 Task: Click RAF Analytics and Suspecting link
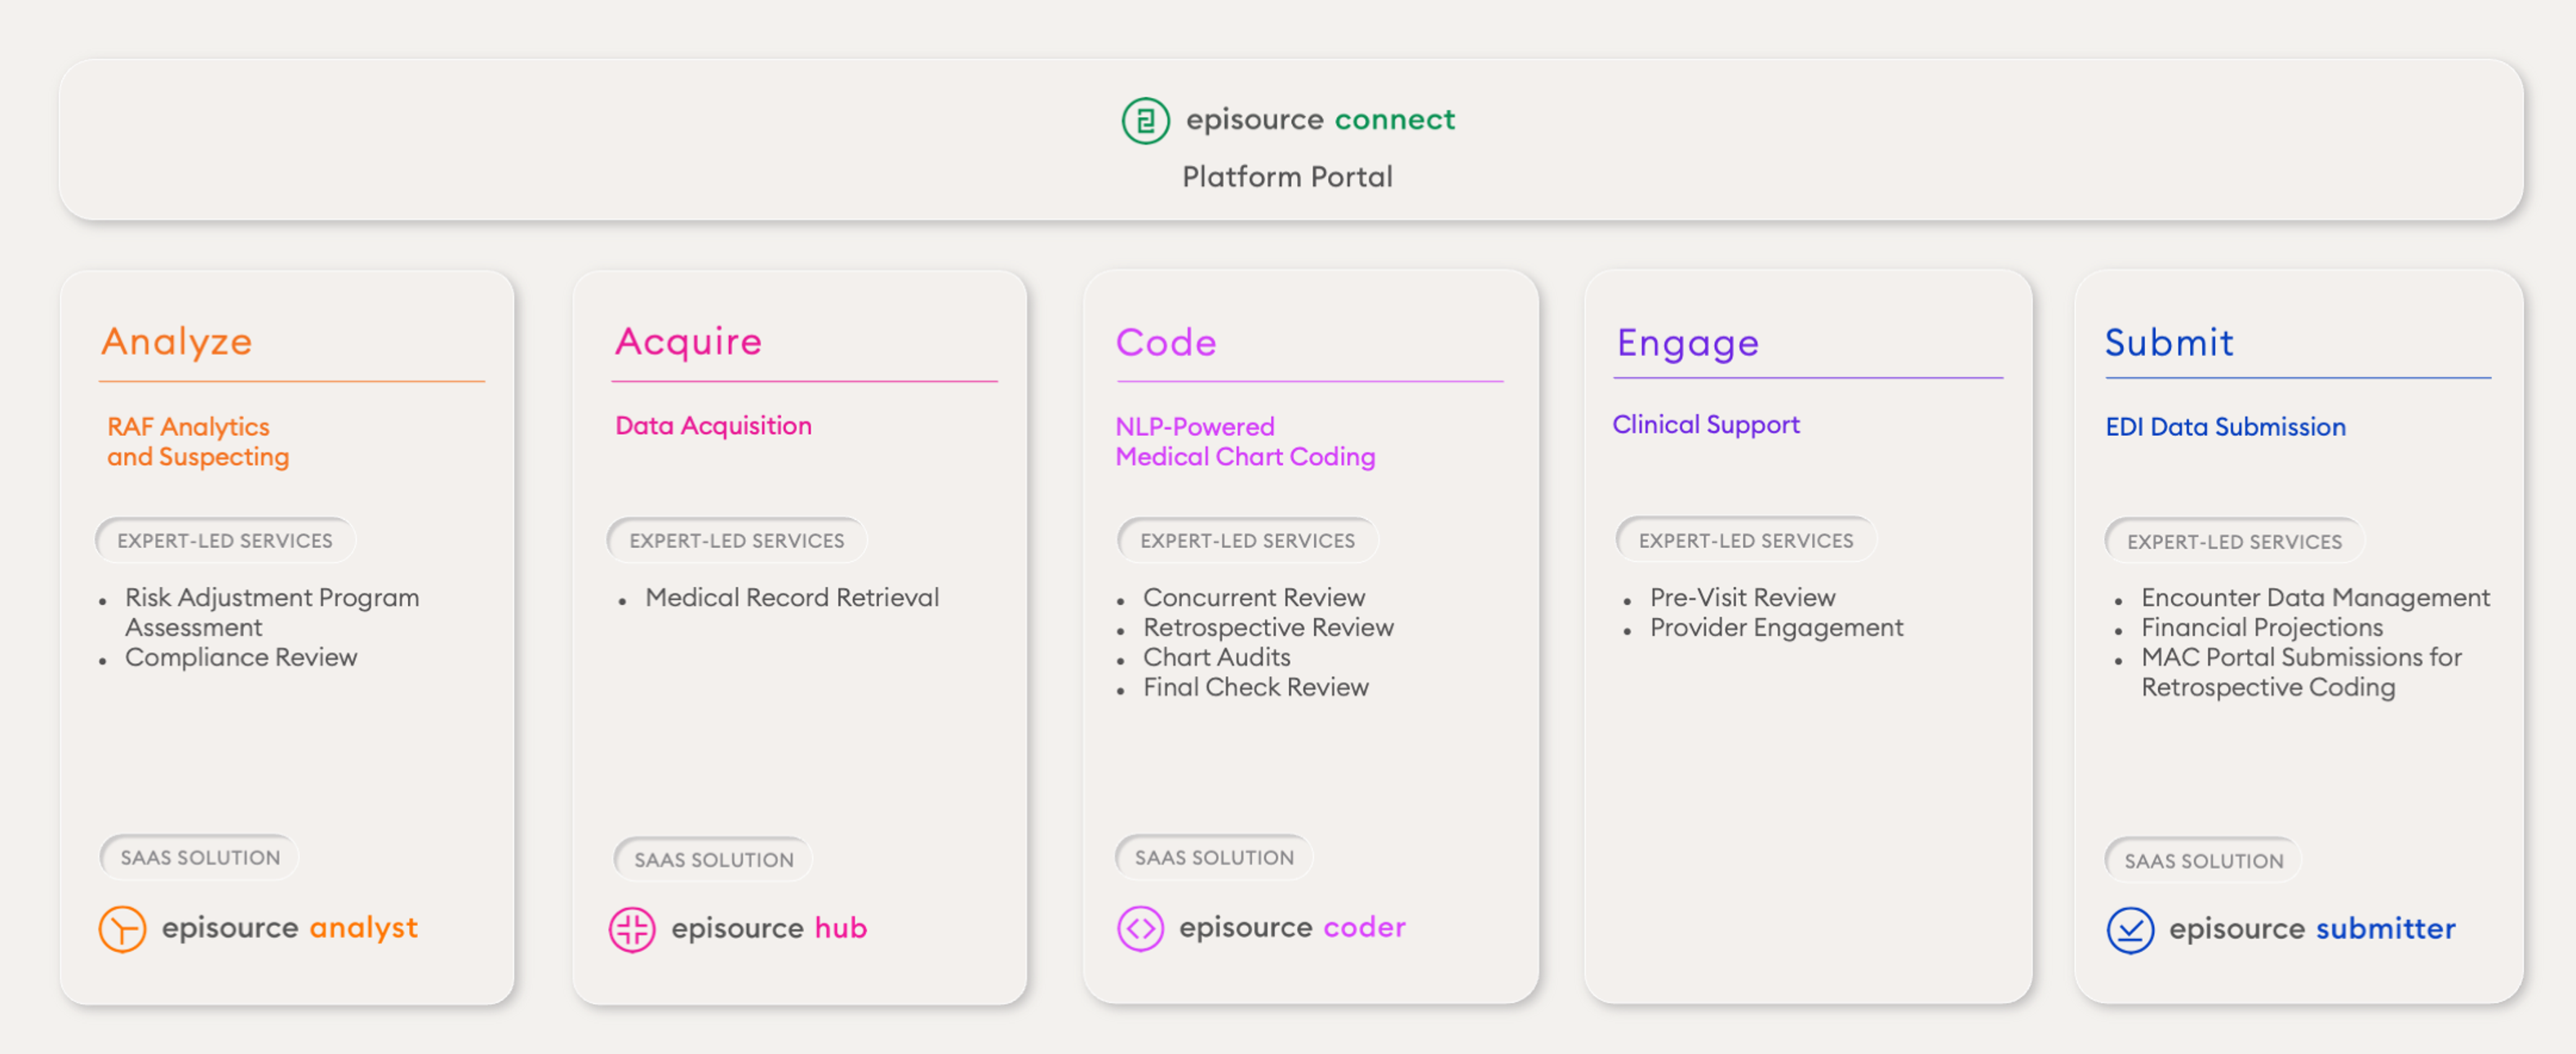point(198,441)
